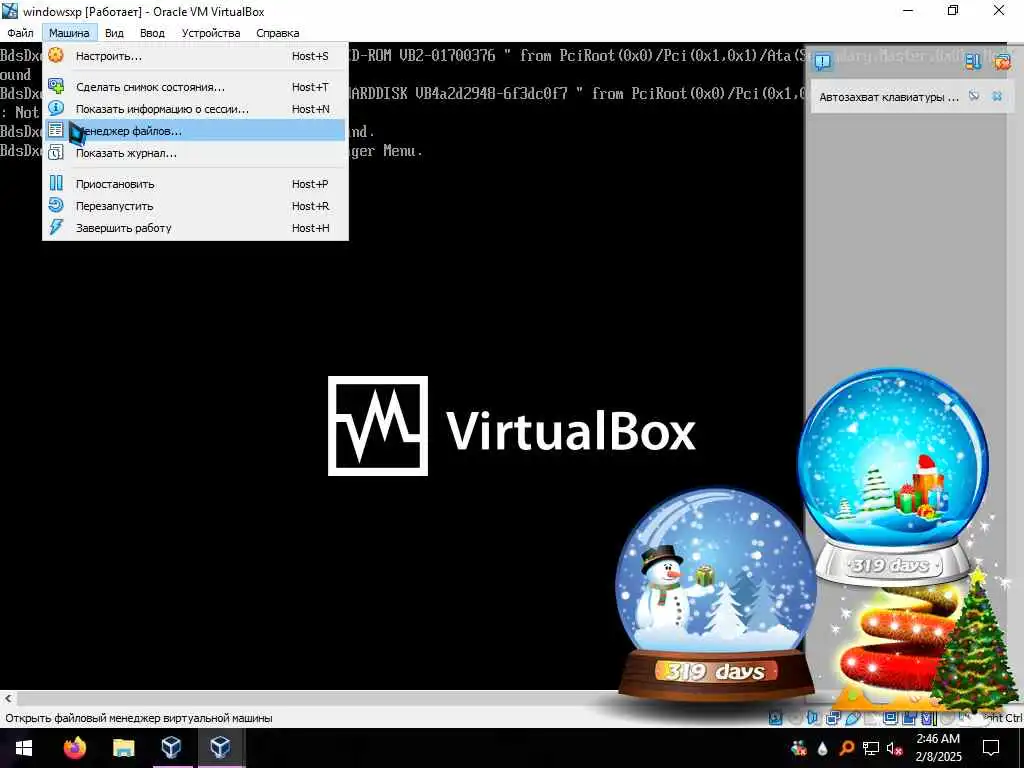Close the open Машина menu header

[x=69, y=33]
